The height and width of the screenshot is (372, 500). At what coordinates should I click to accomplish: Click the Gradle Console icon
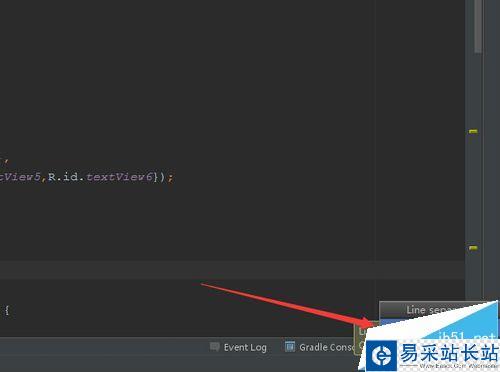pos(290,347)
